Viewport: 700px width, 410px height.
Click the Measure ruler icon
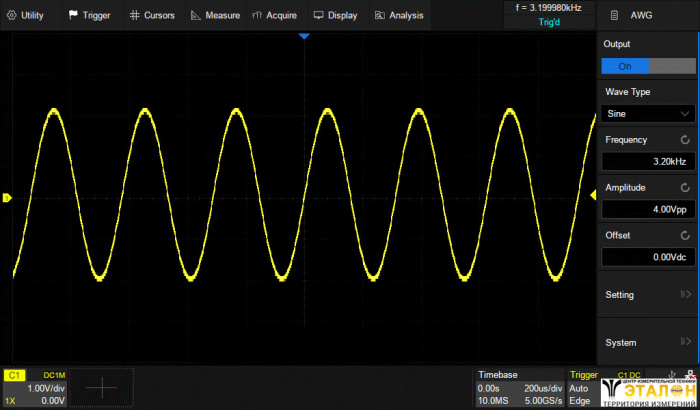coord(196,15)
